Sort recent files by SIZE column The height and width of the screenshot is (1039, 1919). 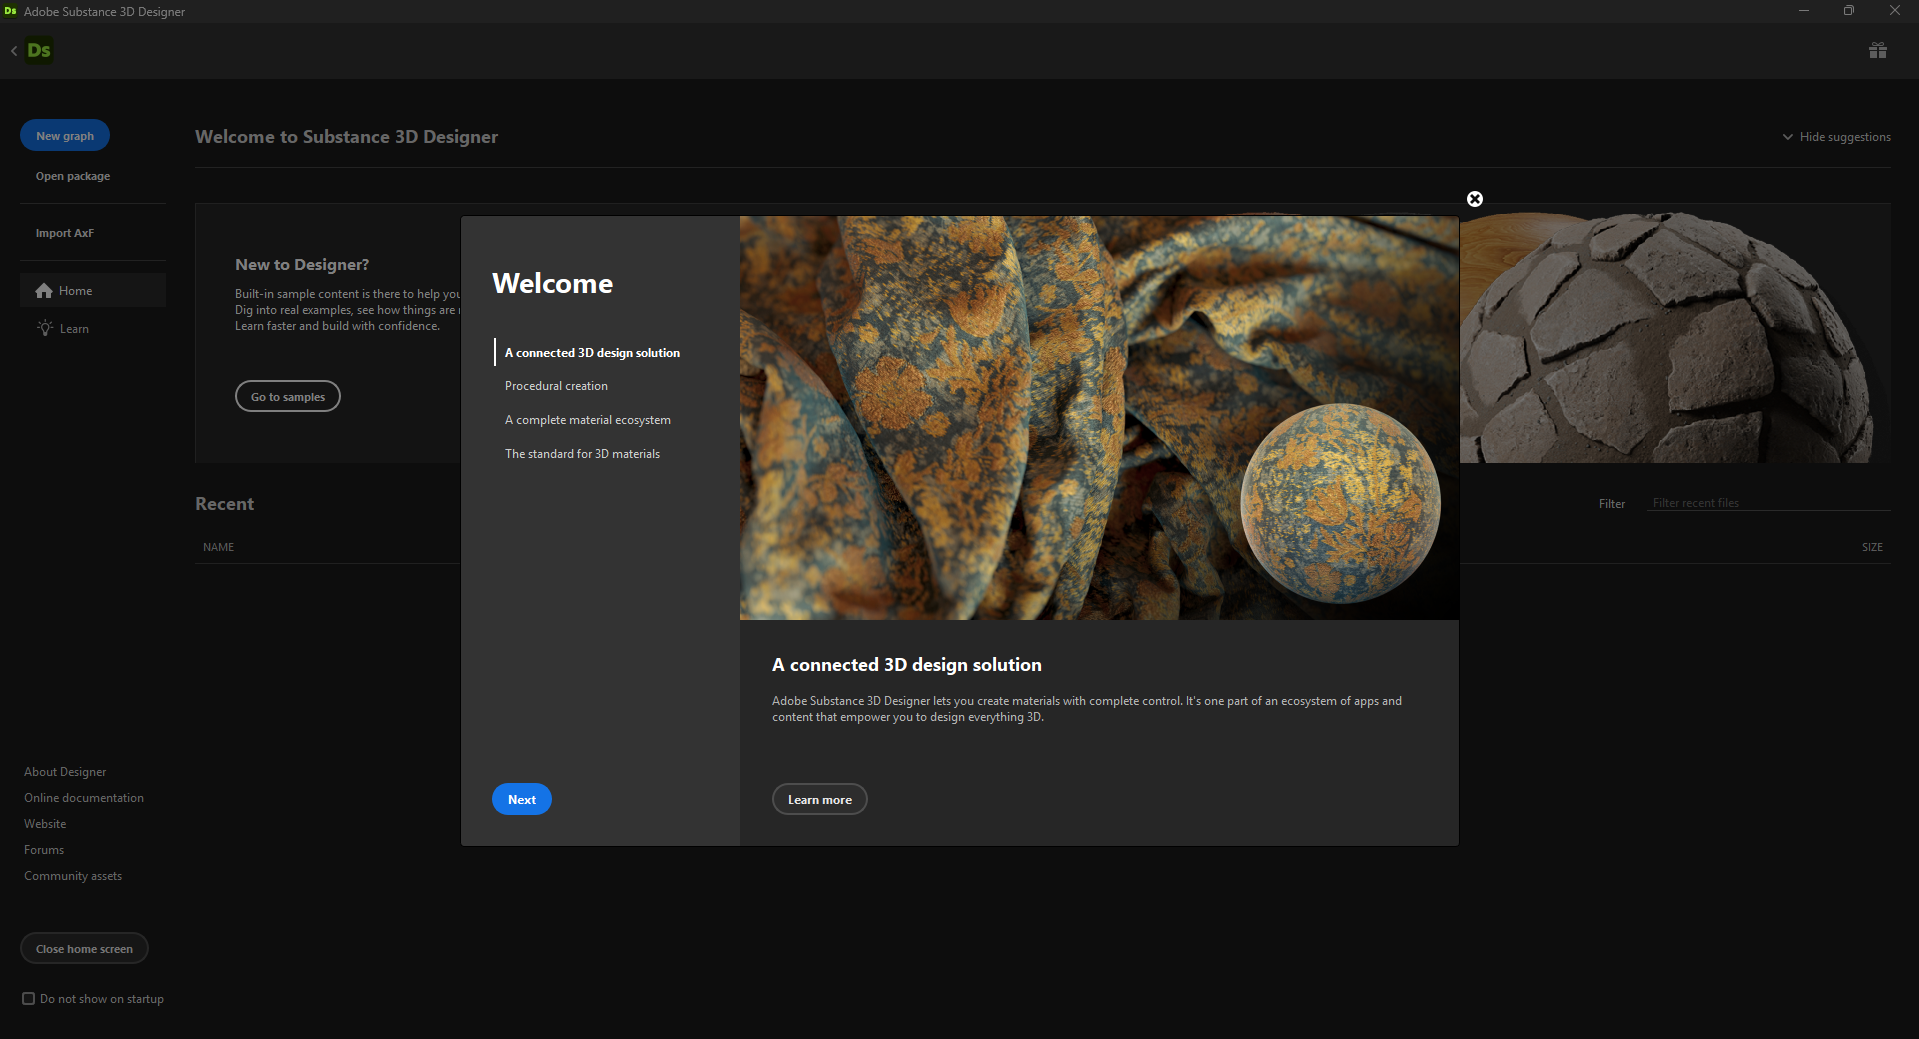(x=1872, y=547)
